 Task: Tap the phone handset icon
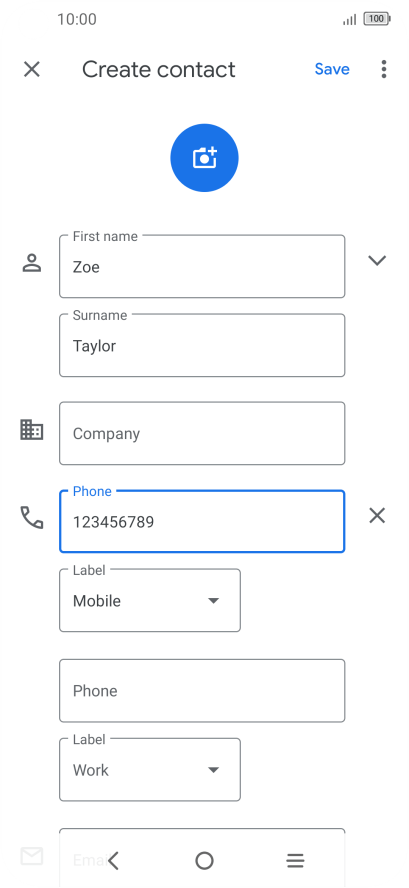tap(32, 517)
